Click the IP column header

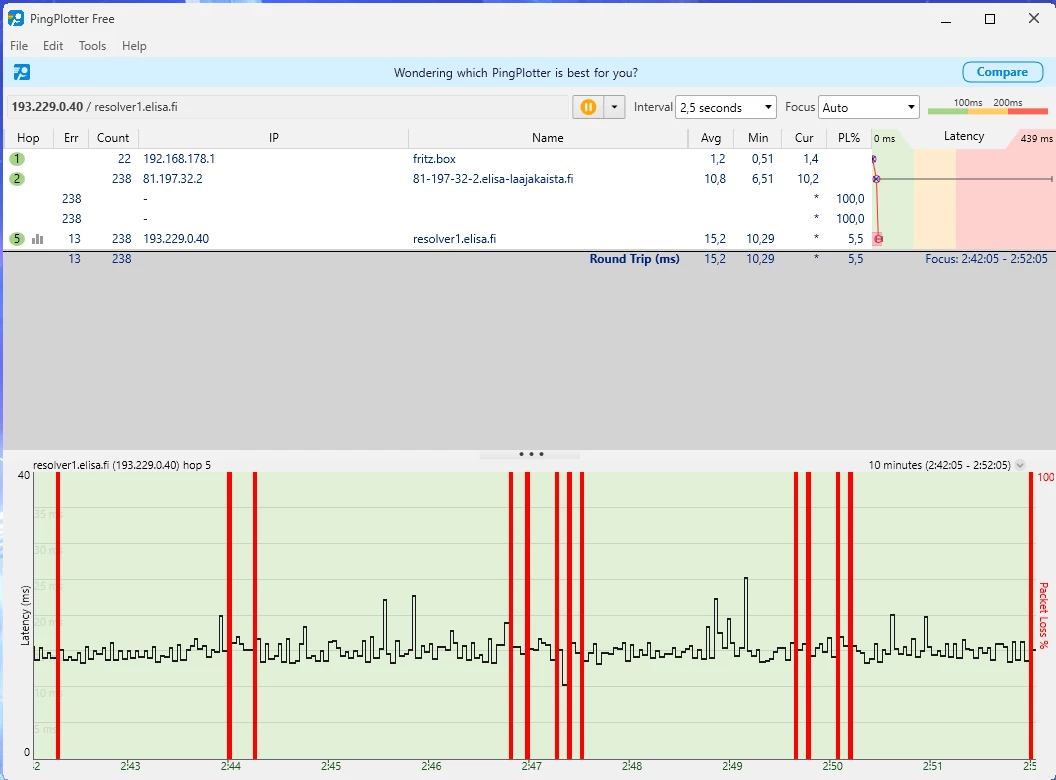pyautogui.click(x=273, y=137)
